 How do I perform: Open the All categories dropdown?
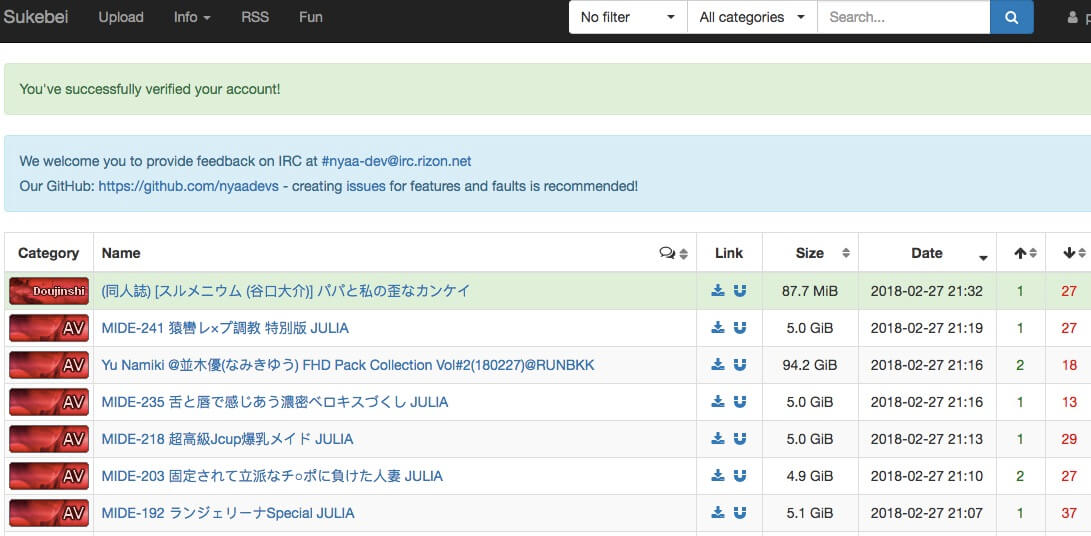(x=752, y=17)
